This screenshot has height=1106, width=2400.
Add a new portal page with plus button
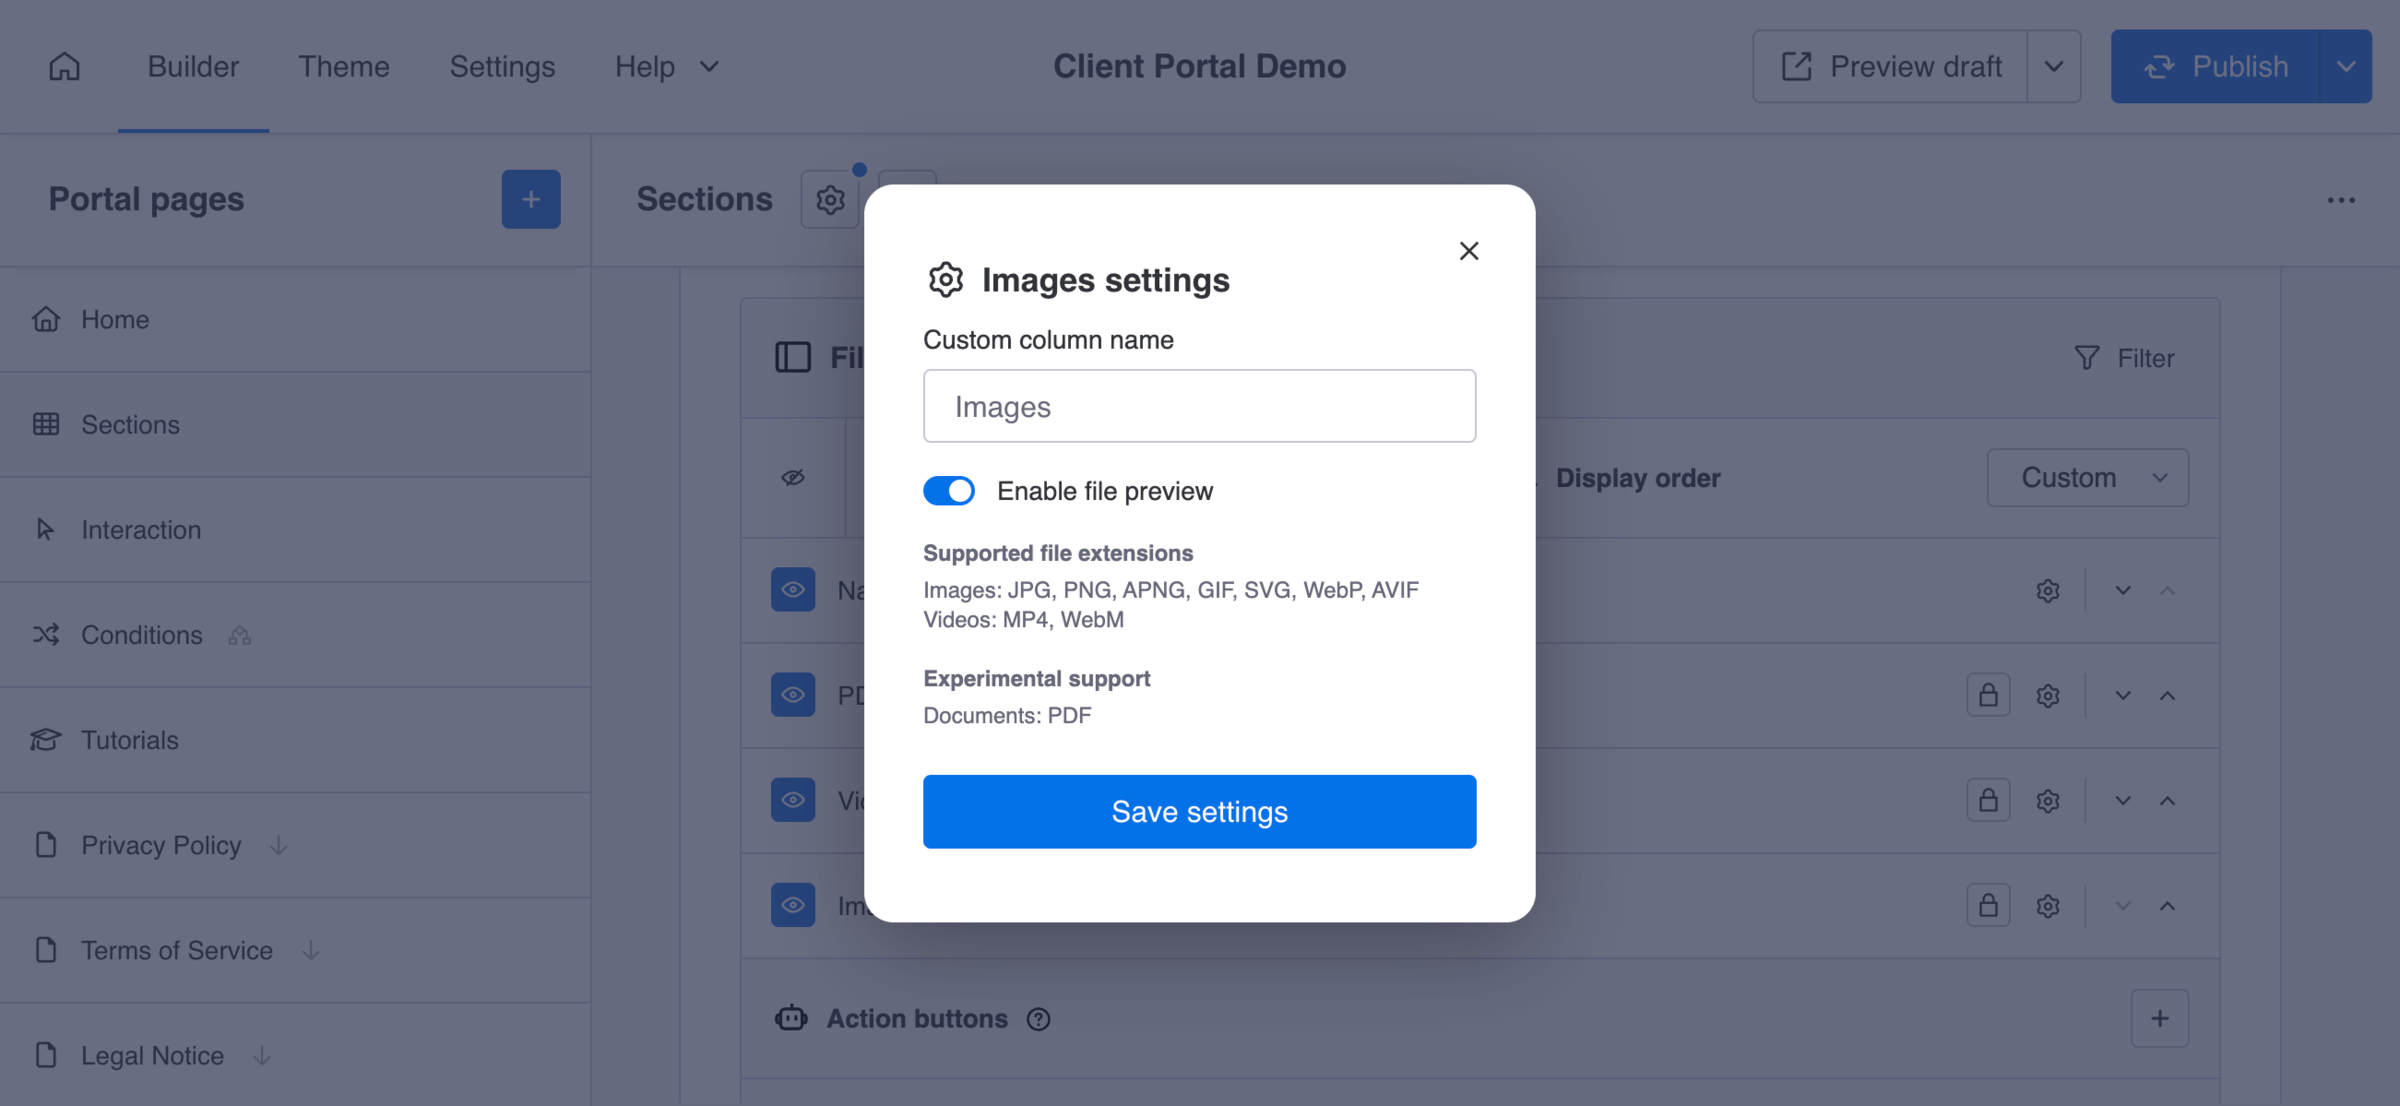pyautogui.click(x=530, y=199)
